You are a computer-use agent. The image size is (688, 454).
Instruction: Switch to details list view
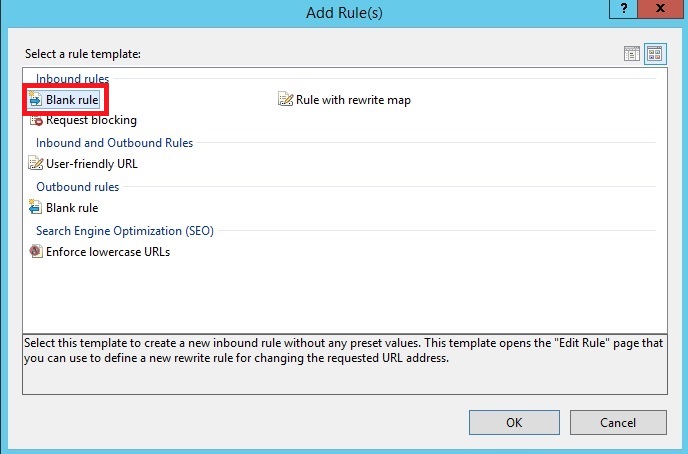tap(632, 54)
